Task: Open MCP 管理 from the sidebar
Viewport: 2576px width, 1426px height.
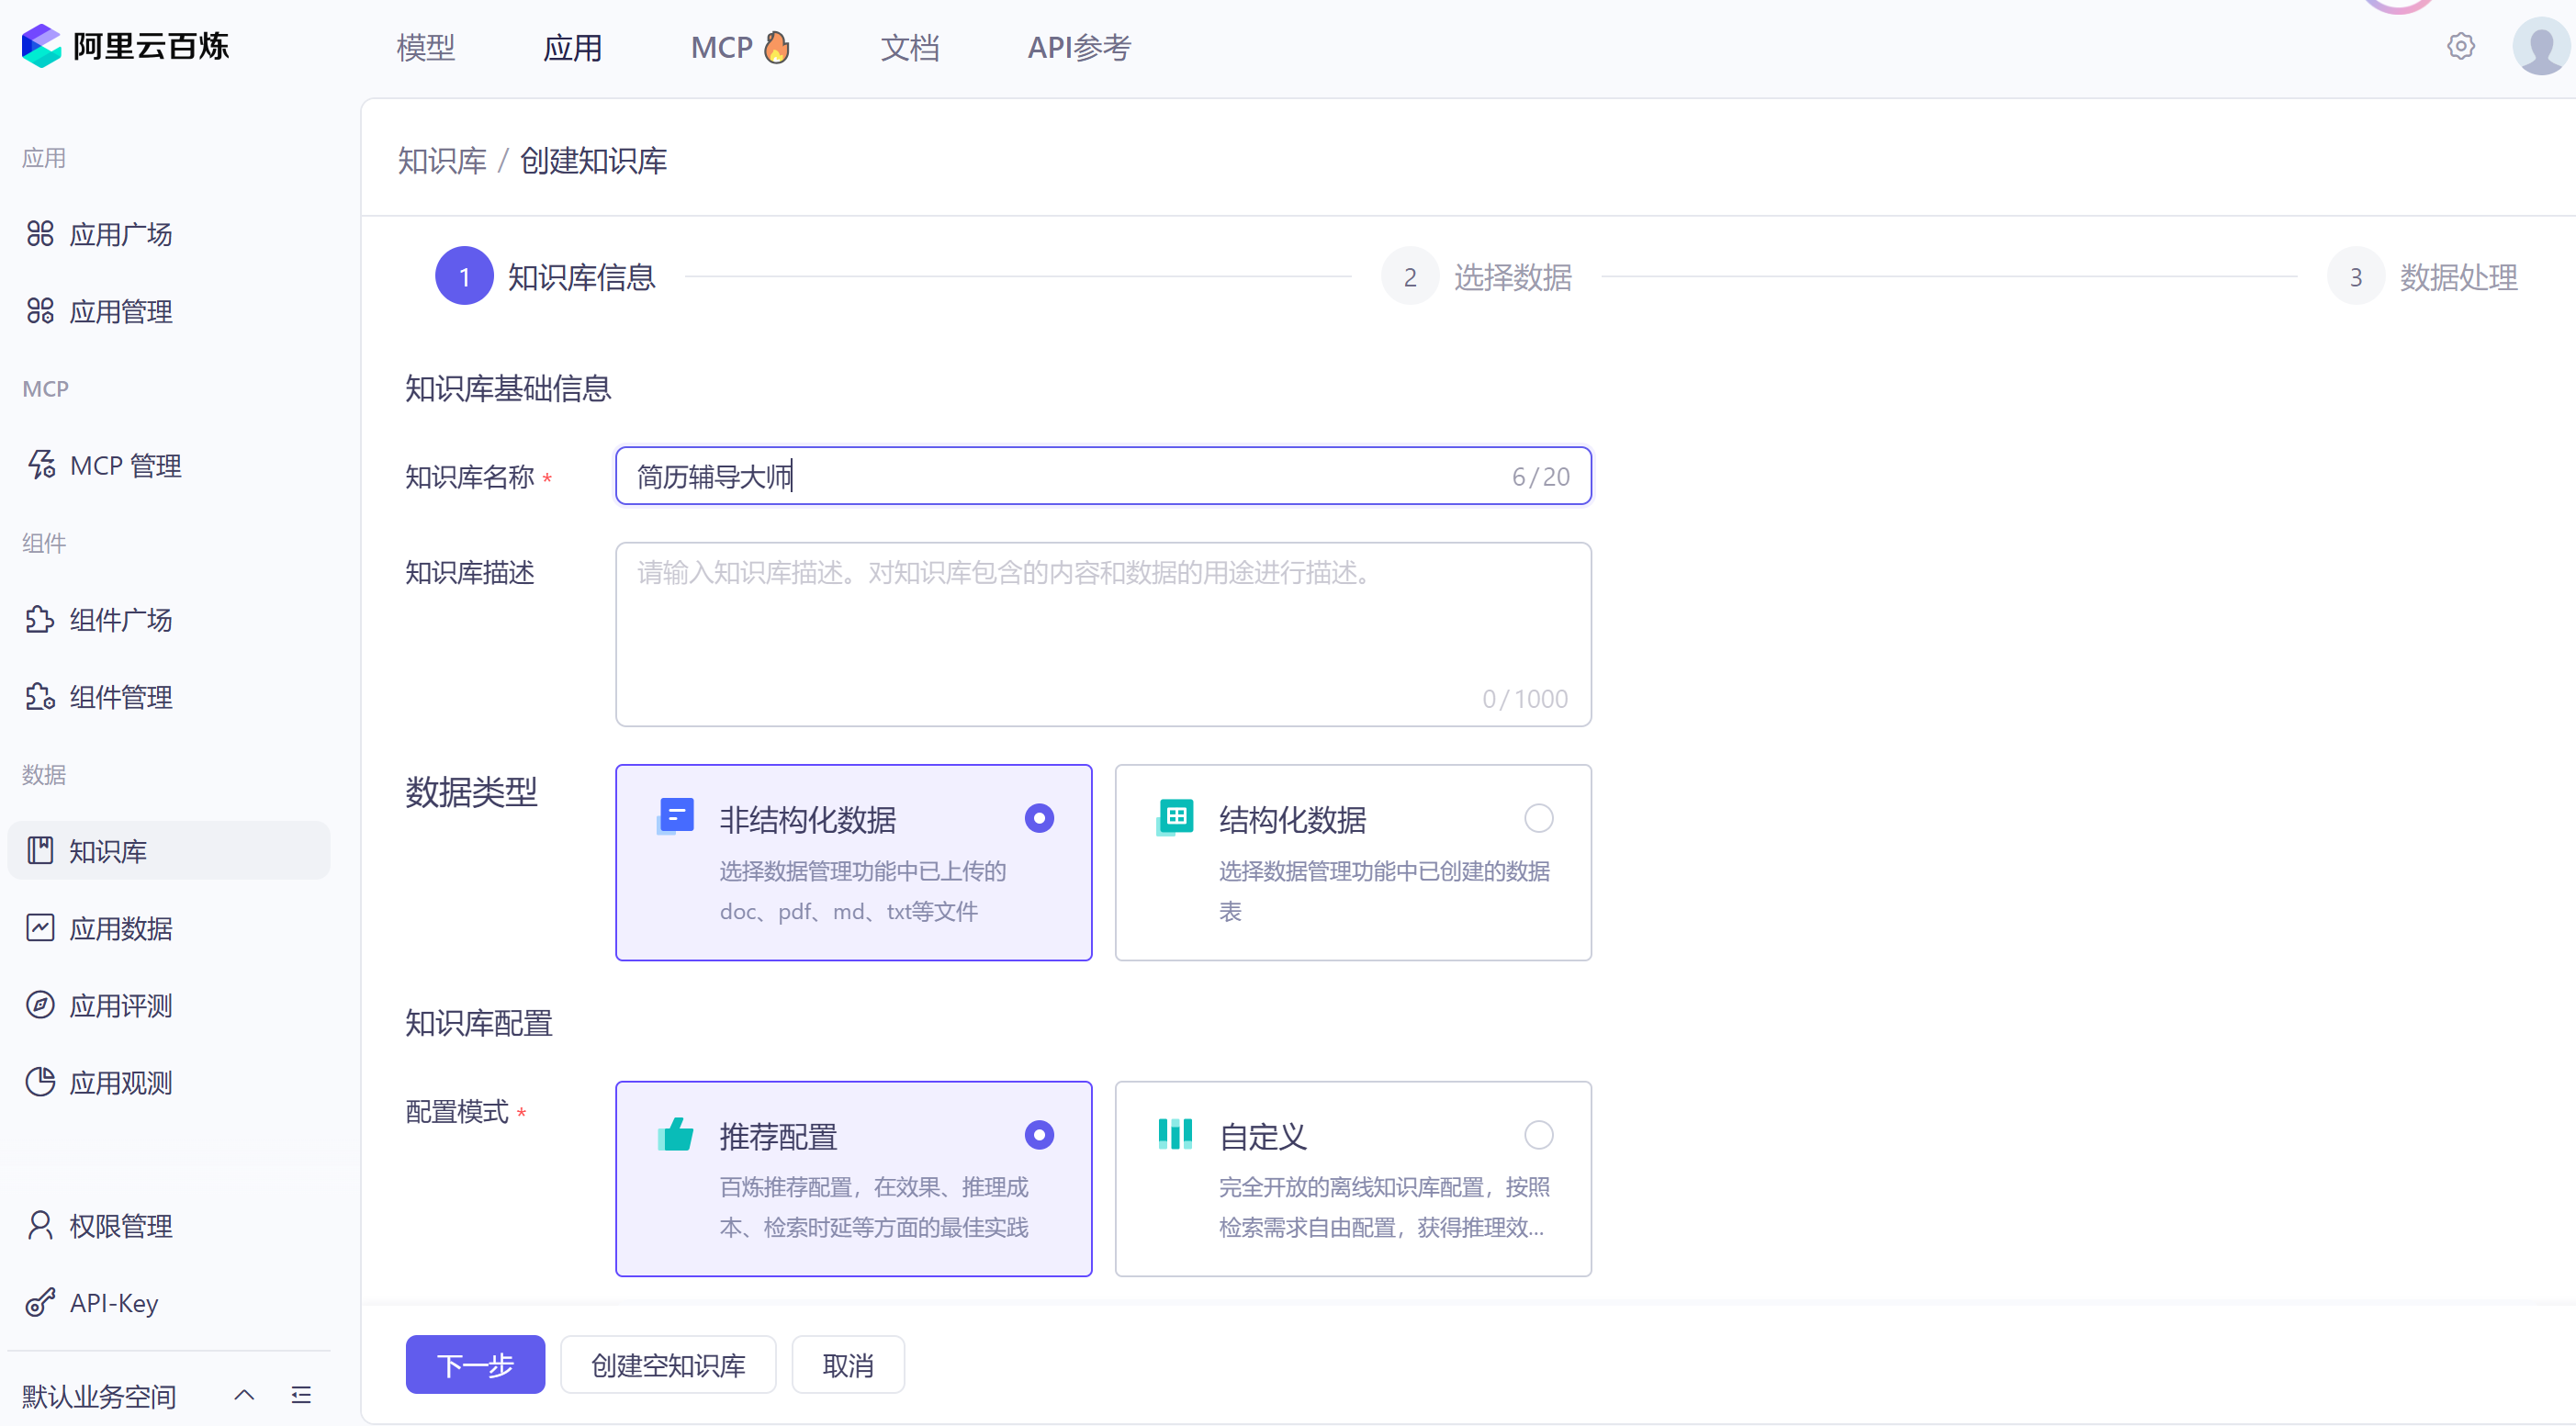Action: click(x=125, y=465)
